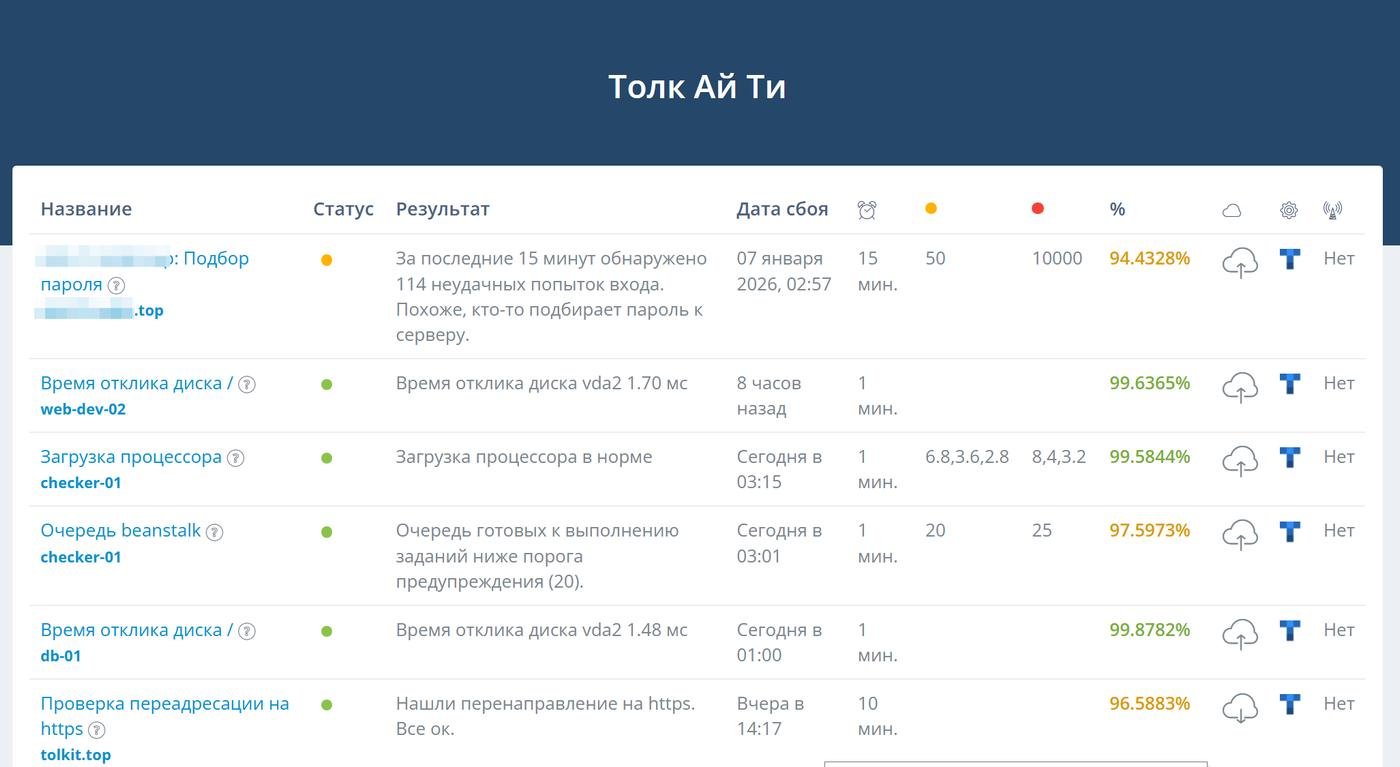Click the alarm clock column header icon
This screenshot has height=767, width=1400.
(x=866, y=209)
